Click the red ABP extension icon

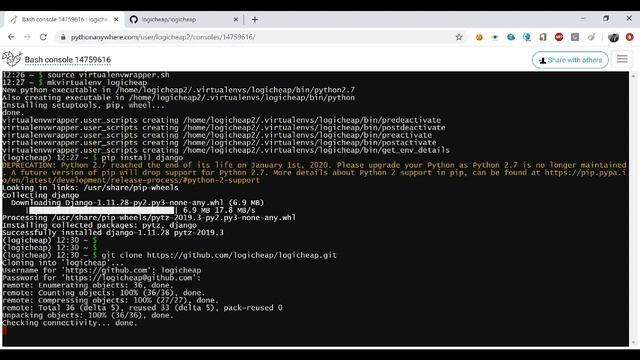559,37
